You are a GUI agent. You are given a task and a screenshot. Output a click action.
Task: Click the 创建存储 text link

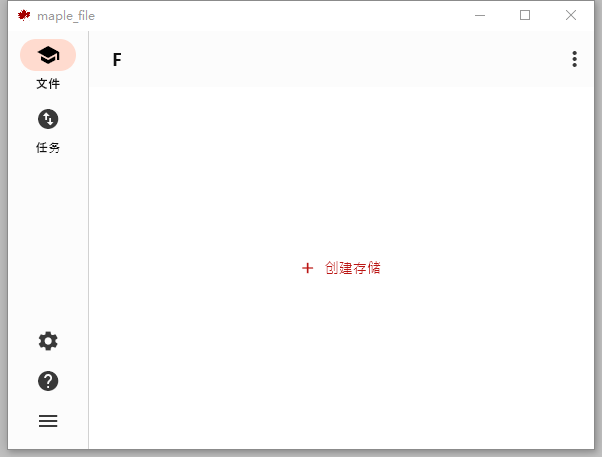[352, 268]
